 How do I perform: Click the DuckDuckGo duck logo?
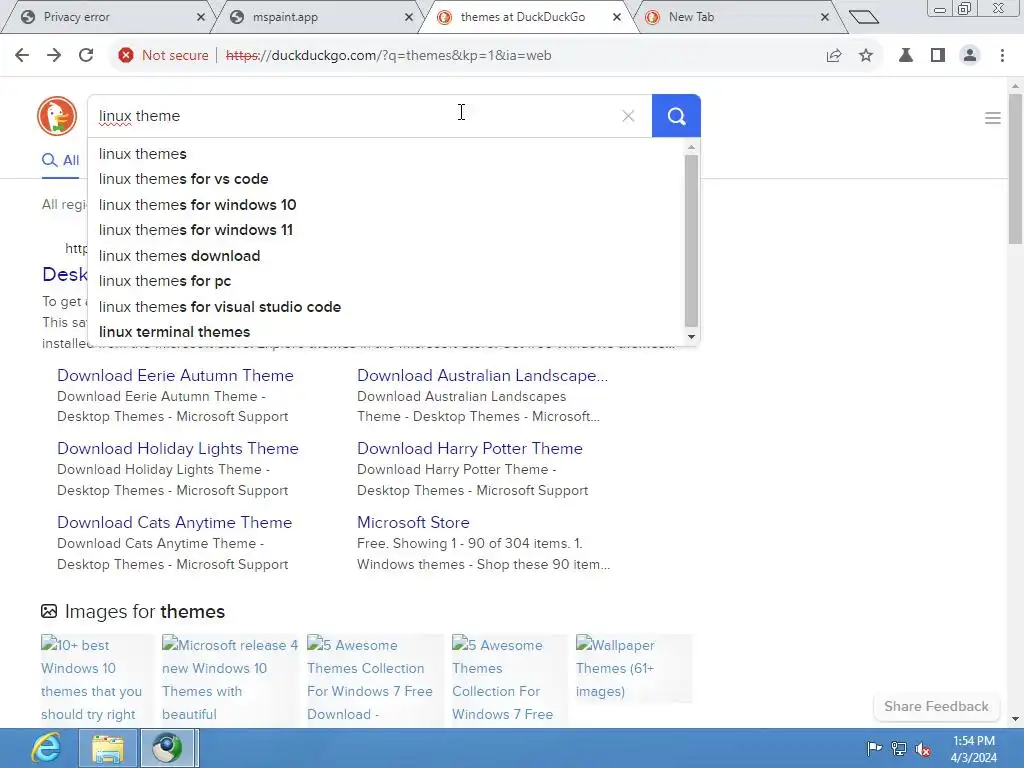[57, 116]
